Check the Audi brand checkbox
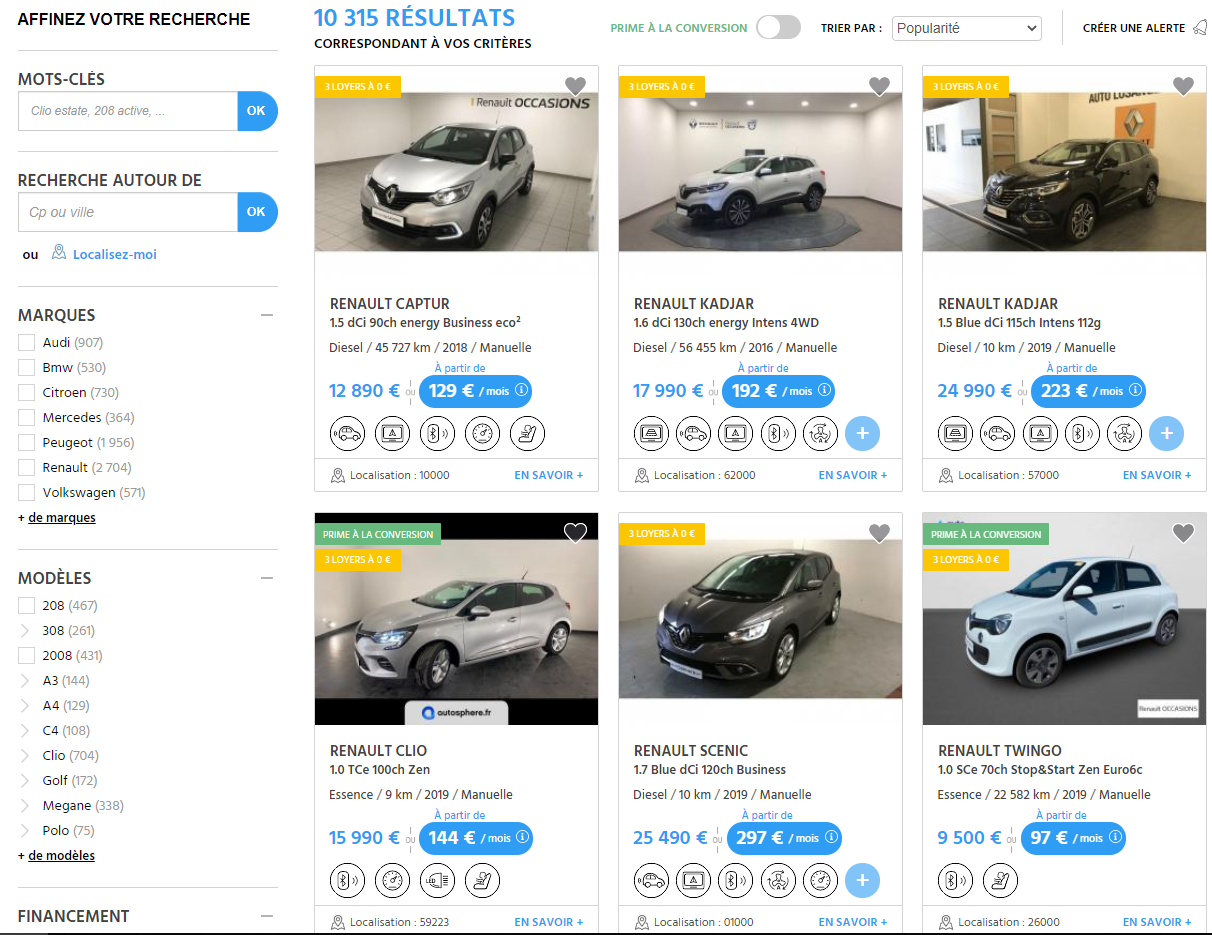The height and width of the screenshot is (935, 1212). tap(27, 343)
